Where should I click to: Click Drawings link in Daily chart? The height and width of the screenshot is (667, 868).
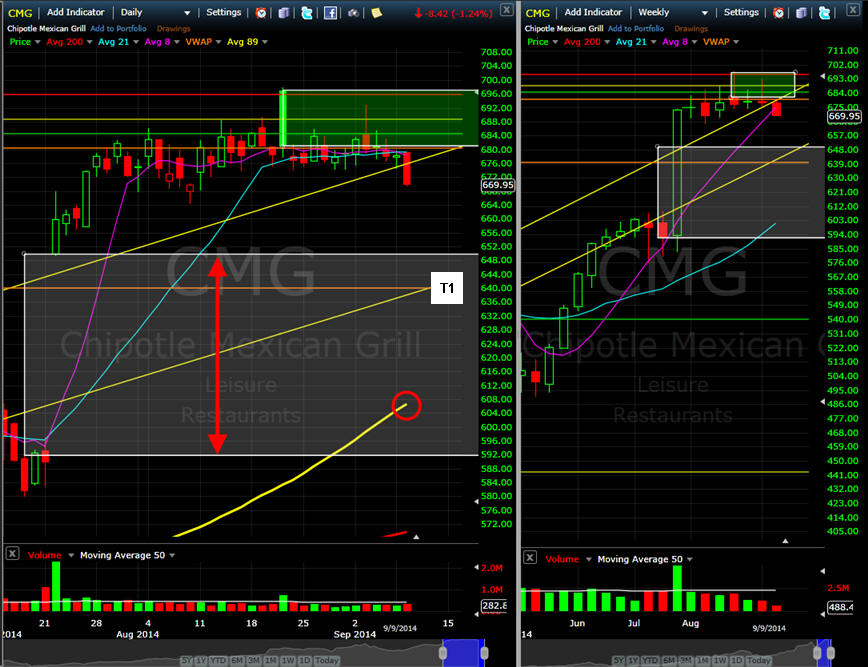173,28
